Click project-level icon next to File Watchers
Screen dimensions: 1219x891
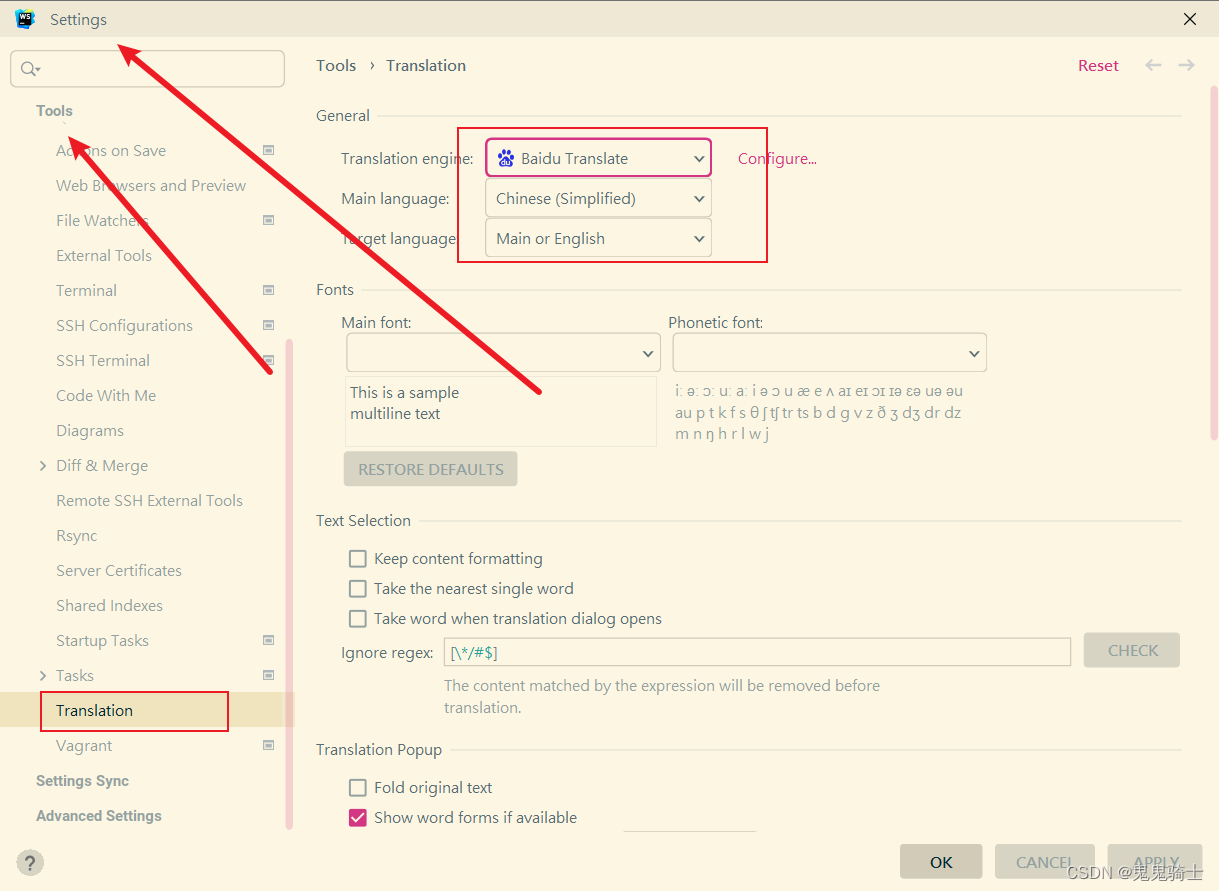[x=268, y=220]
